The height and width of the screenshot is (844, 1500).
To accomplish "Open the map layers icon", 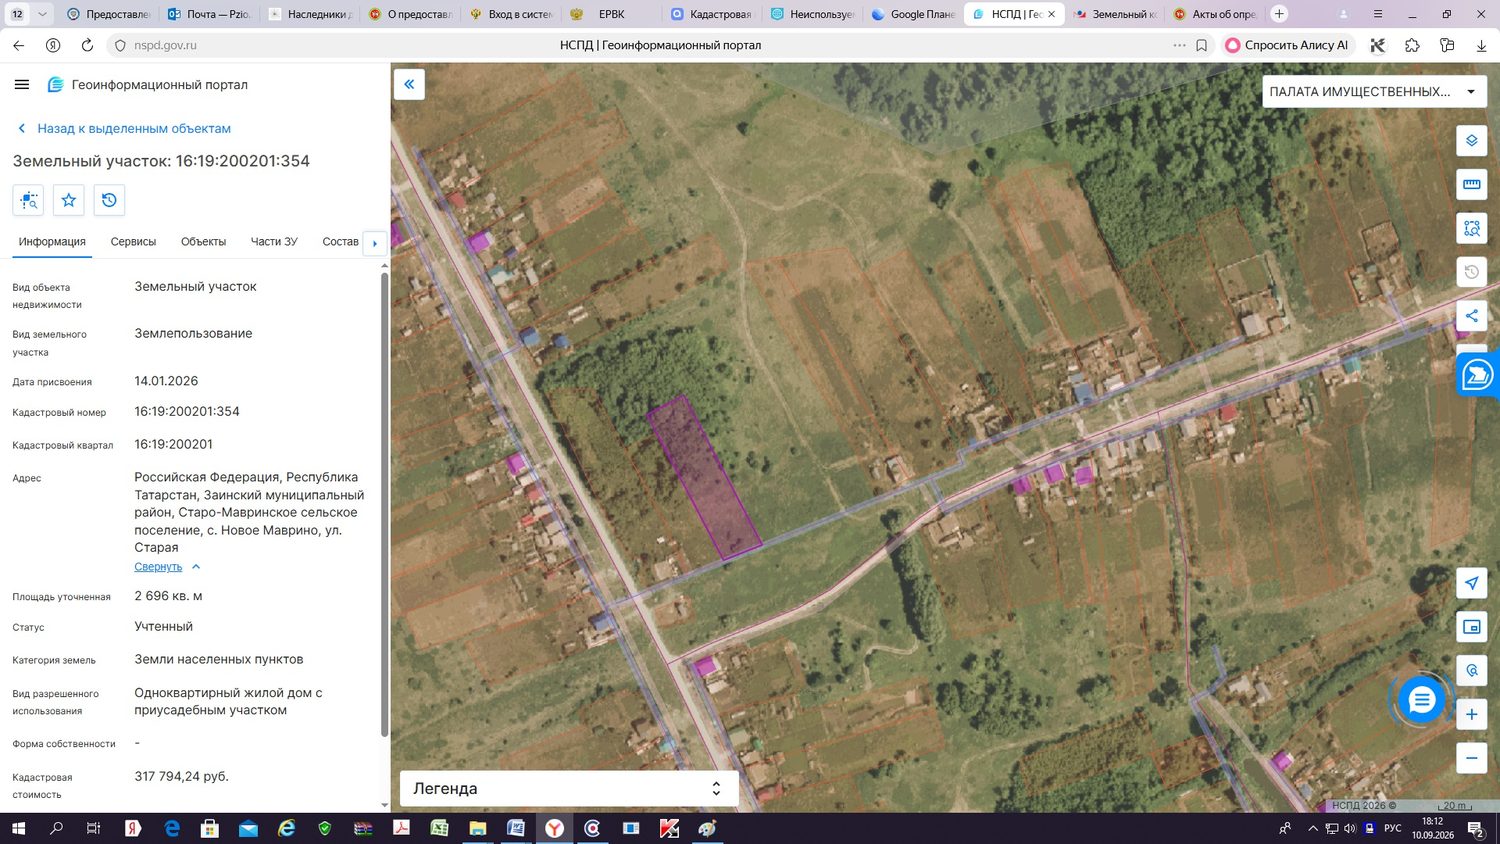I will pos(1472,140).
